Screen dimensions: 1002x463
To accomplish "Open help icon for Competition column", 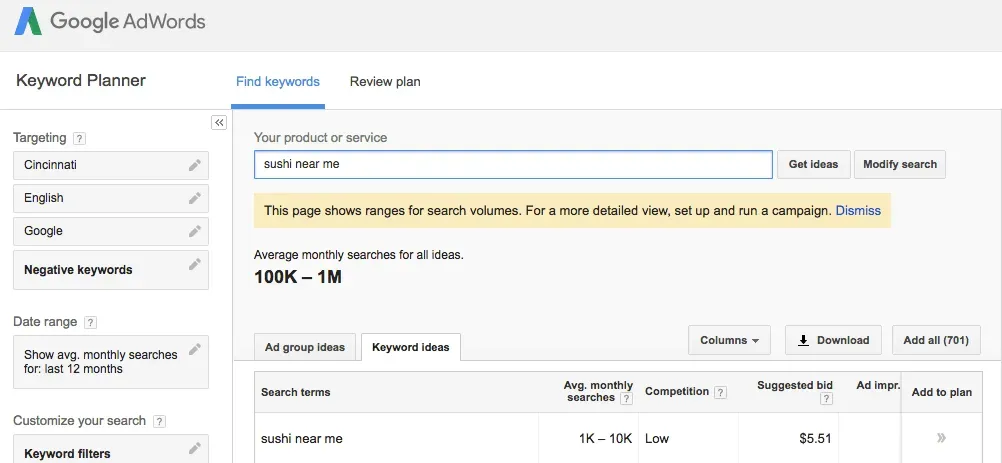I will (720, 392).
